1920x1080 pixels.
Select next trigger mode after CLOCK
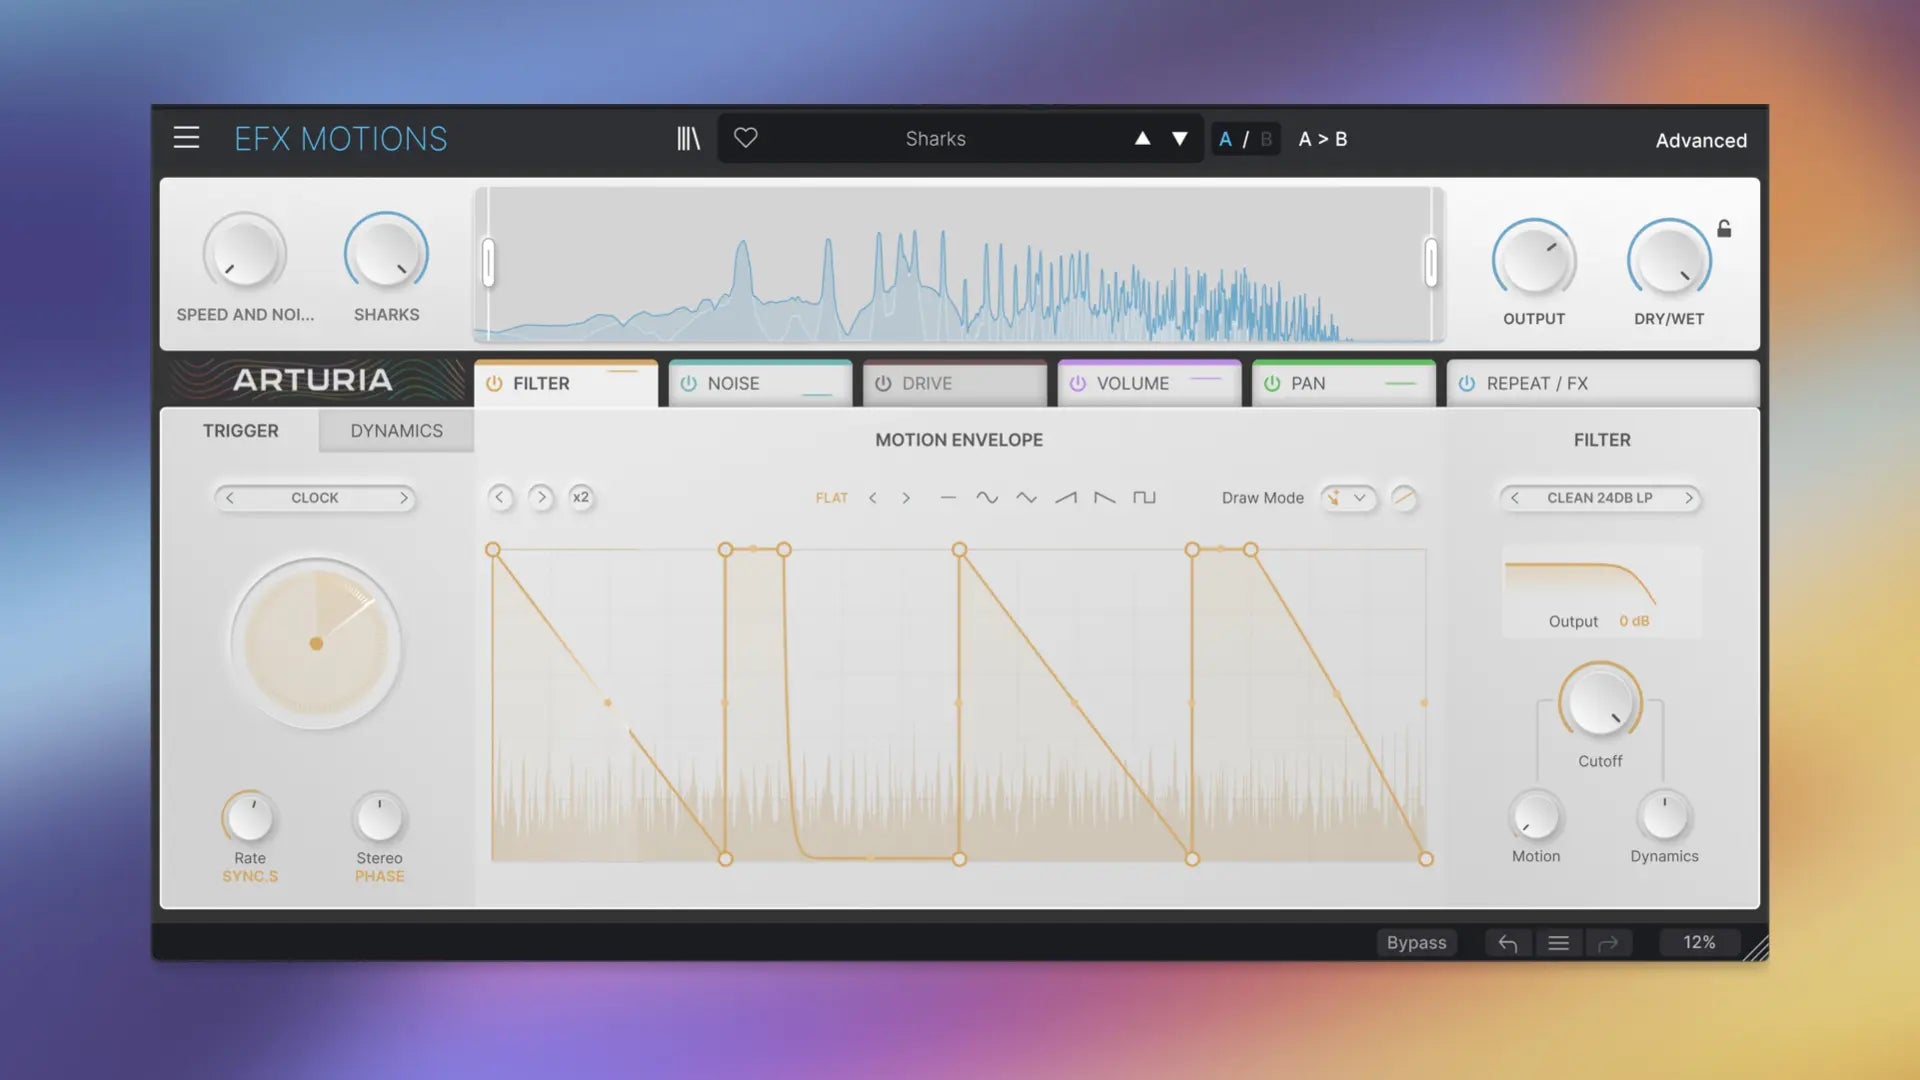(403, 497)
